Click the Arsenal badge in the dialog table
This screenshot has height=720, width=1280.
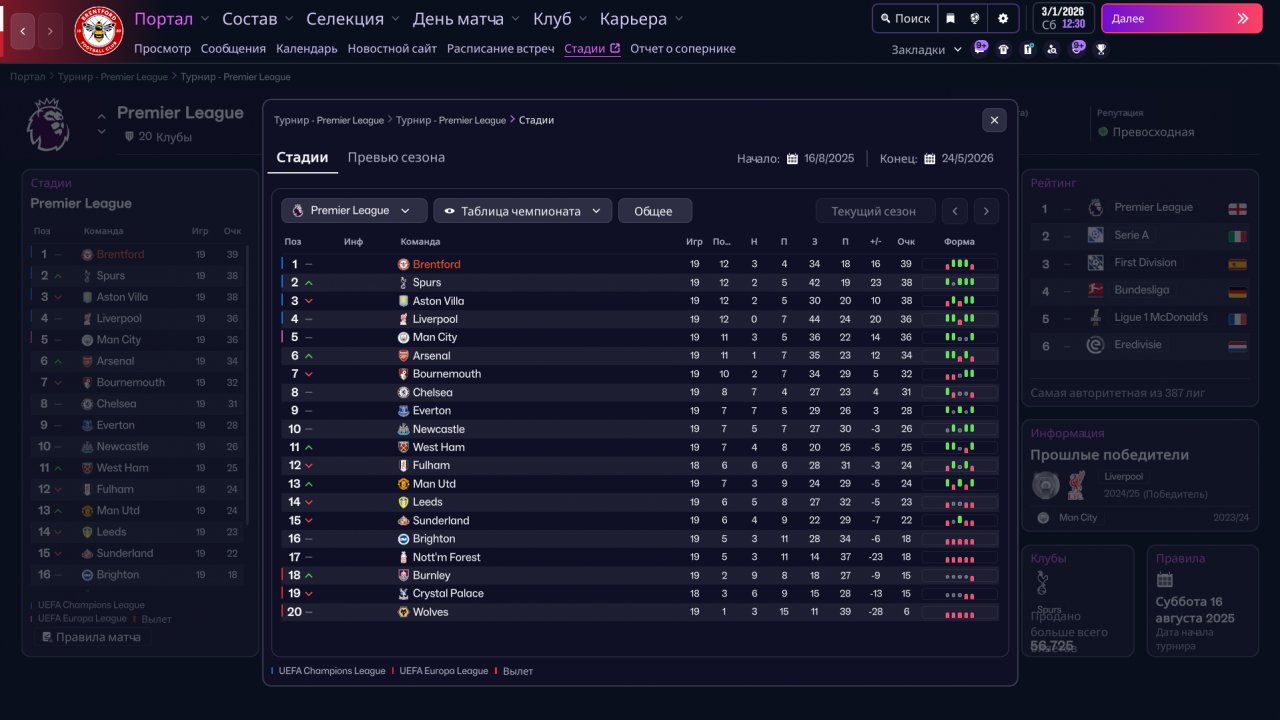(404, 356)
